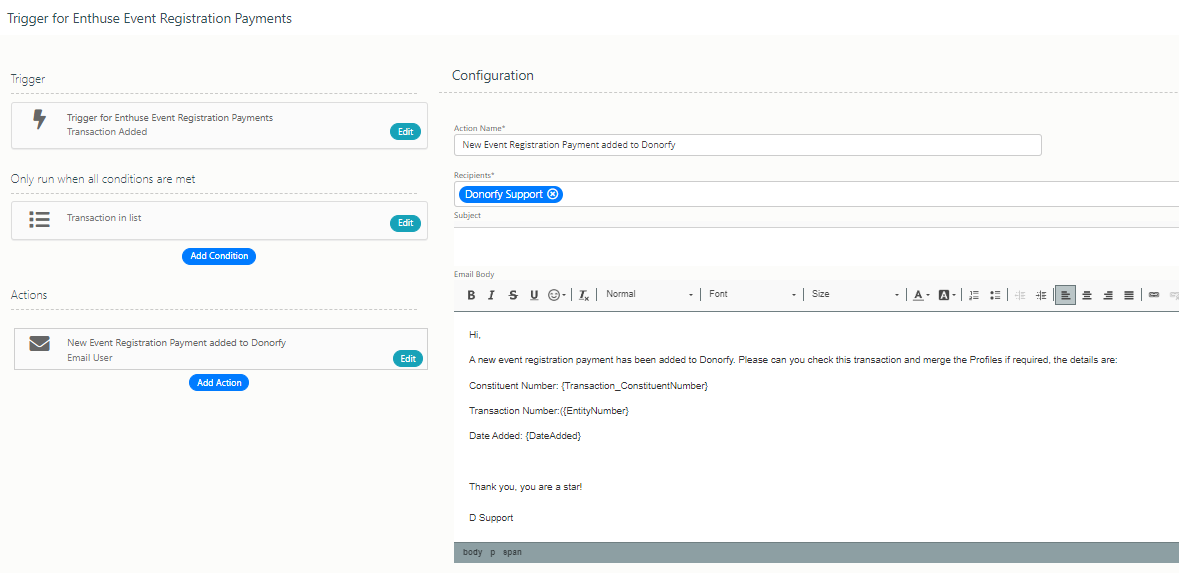The width and height of the screenshot is (1179, 573).
Task: Toggle bold formatting in email body
Action: point(471,295)
